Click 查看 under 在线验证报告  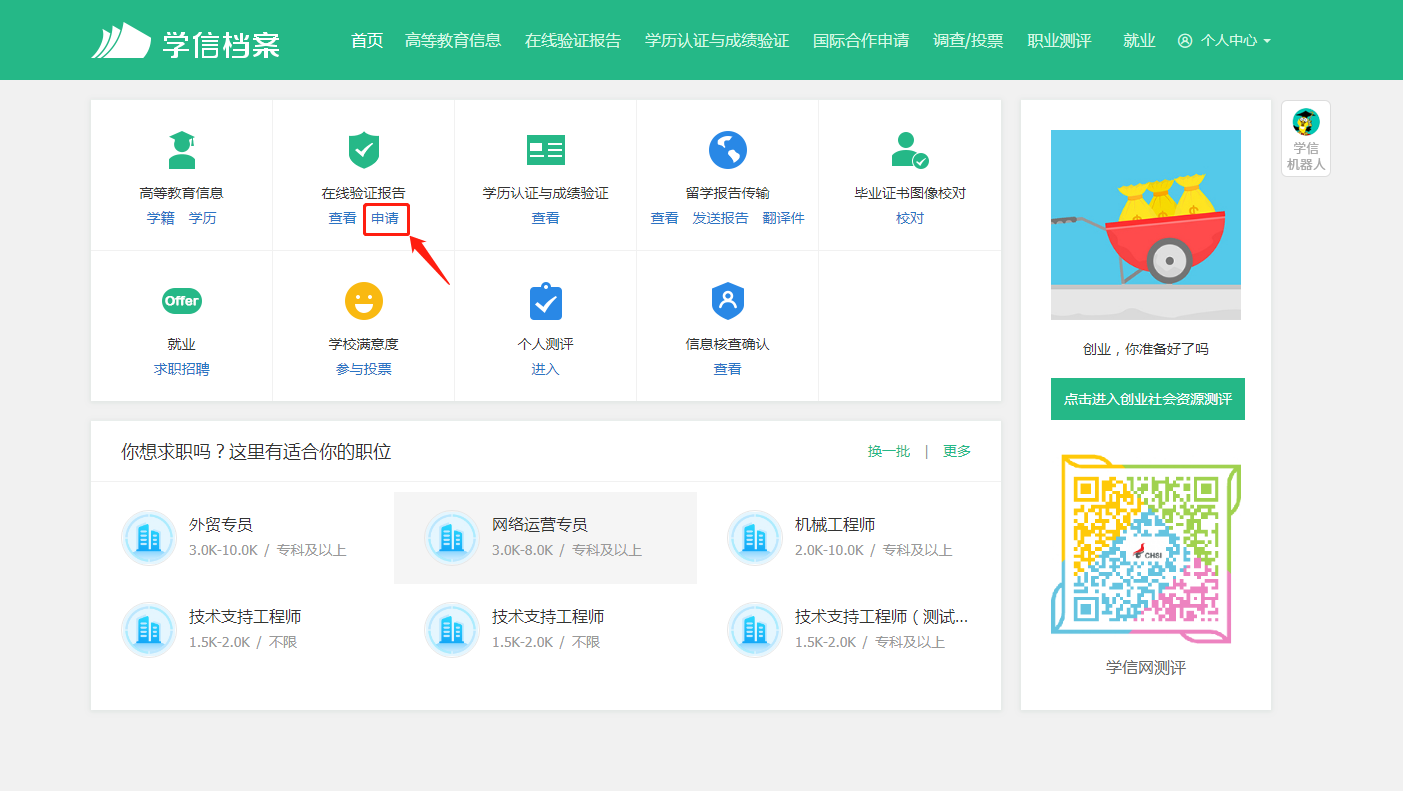click(342, 218)
